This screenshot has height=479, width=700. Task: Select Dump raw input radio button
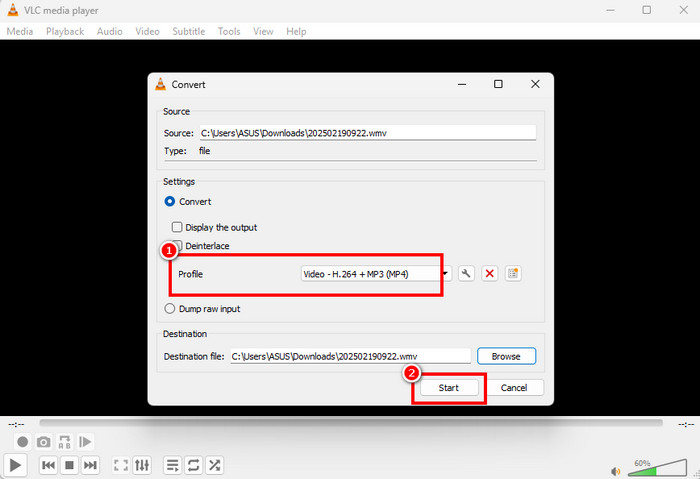click(x=170, y=308)
